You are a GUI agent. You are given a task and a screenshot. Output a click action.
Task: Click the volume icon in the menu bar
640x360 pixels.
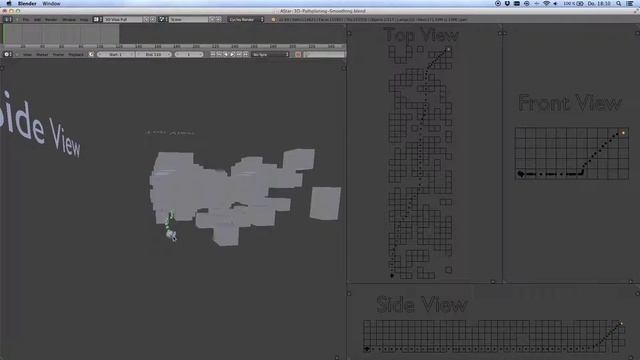[556, 3]
